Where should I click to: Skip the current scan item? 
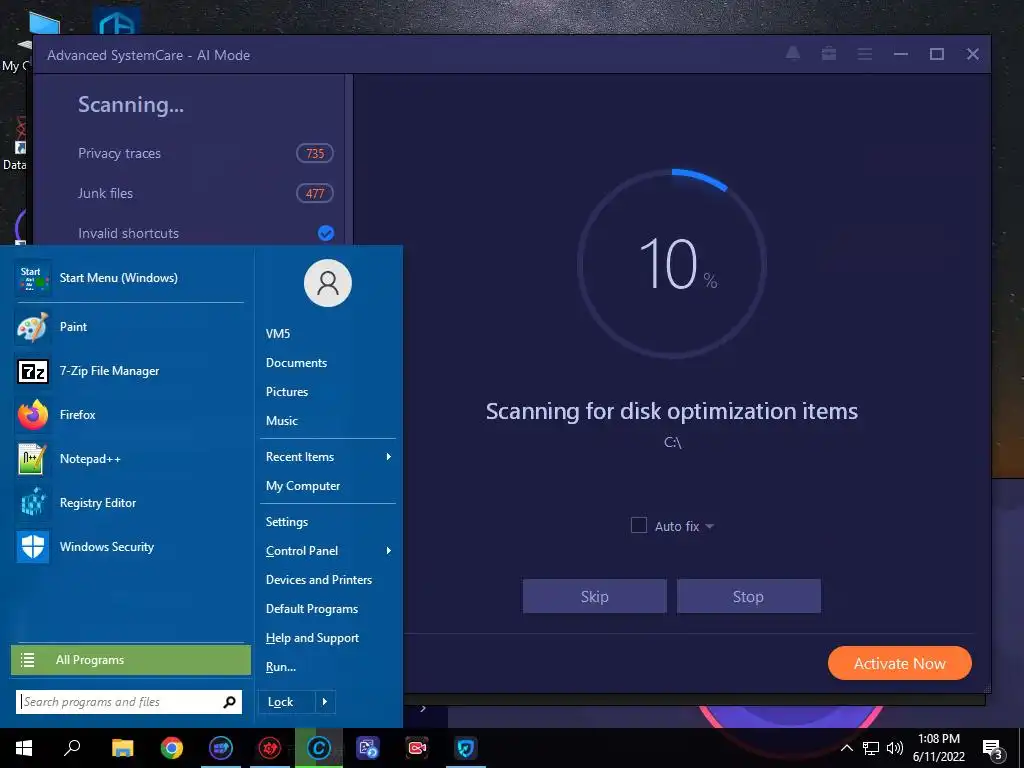pyautogui.click(x=594, y=596)
